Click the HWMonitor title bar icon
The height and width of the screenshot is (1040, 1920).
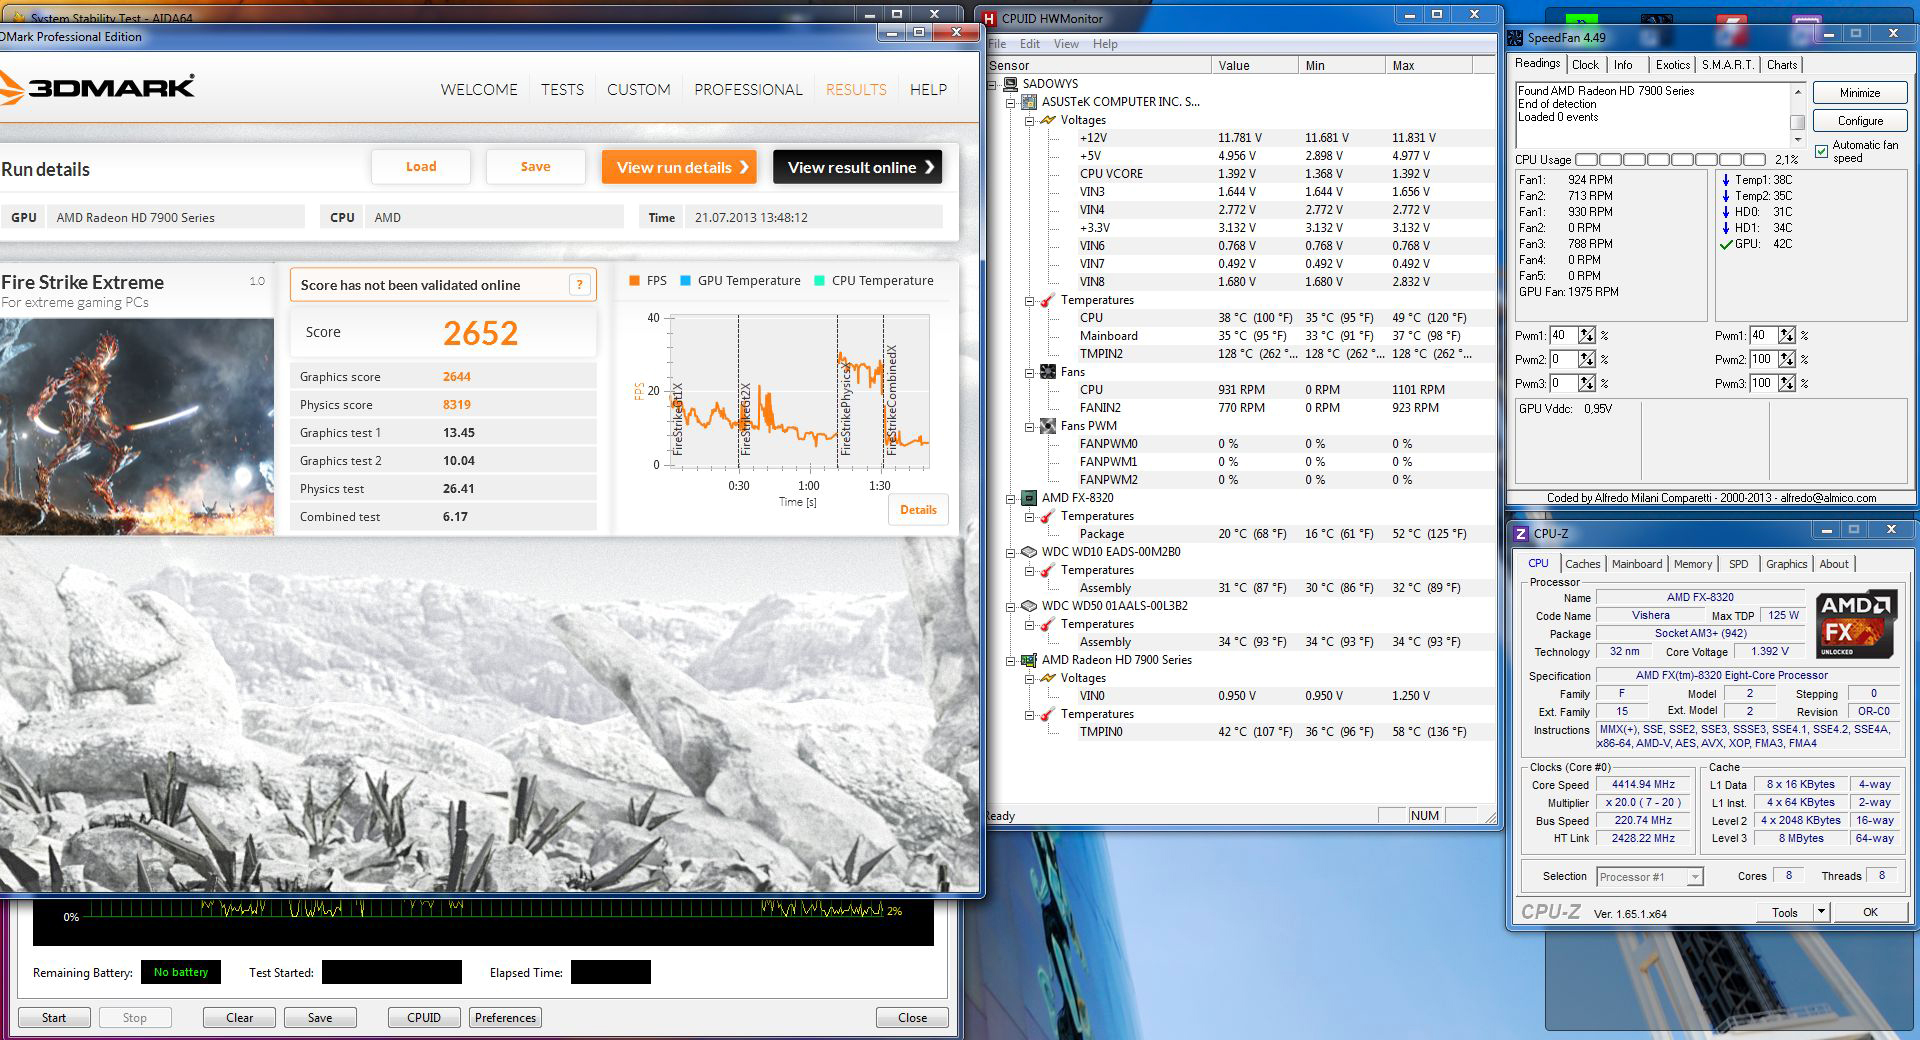click(990, 18)
